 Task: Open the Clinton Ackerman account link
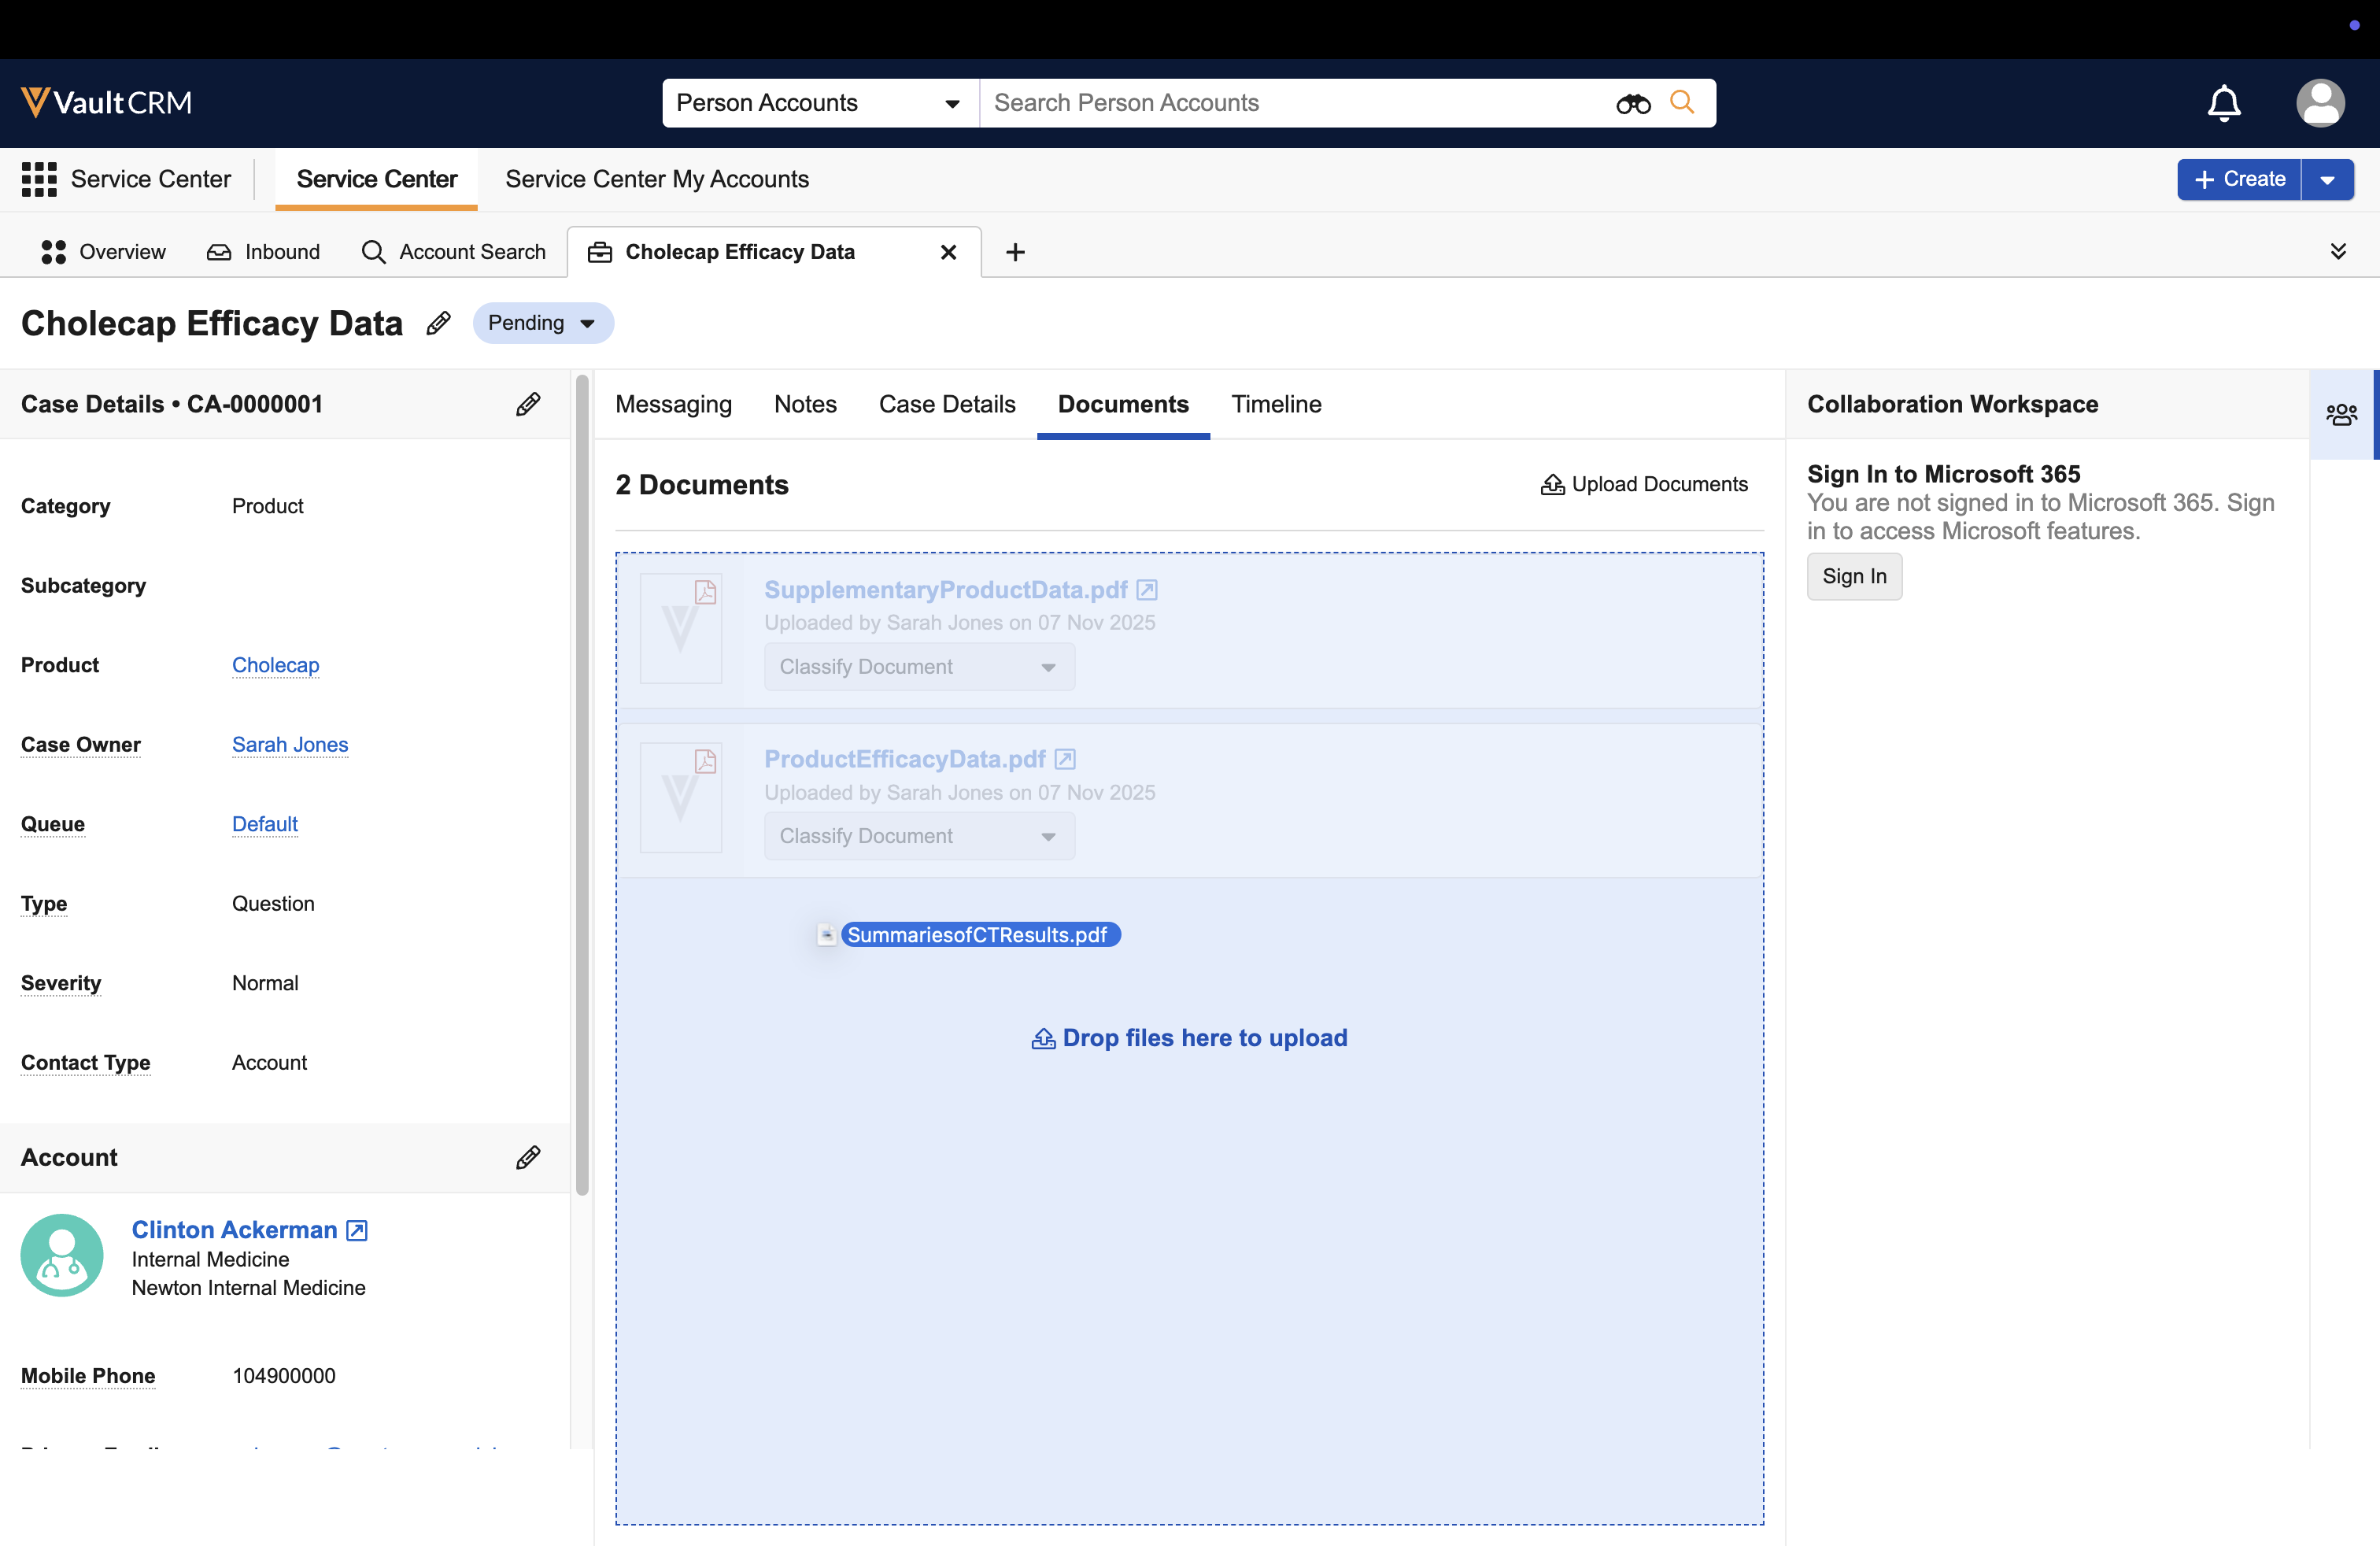click(x=234, y=1229)
